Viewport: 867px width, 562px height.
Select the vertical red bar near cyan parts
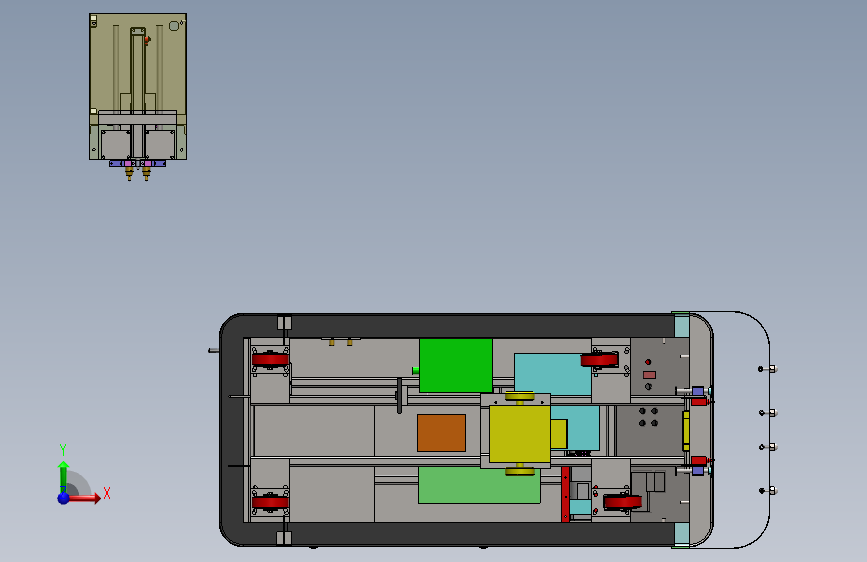(565, 494)
